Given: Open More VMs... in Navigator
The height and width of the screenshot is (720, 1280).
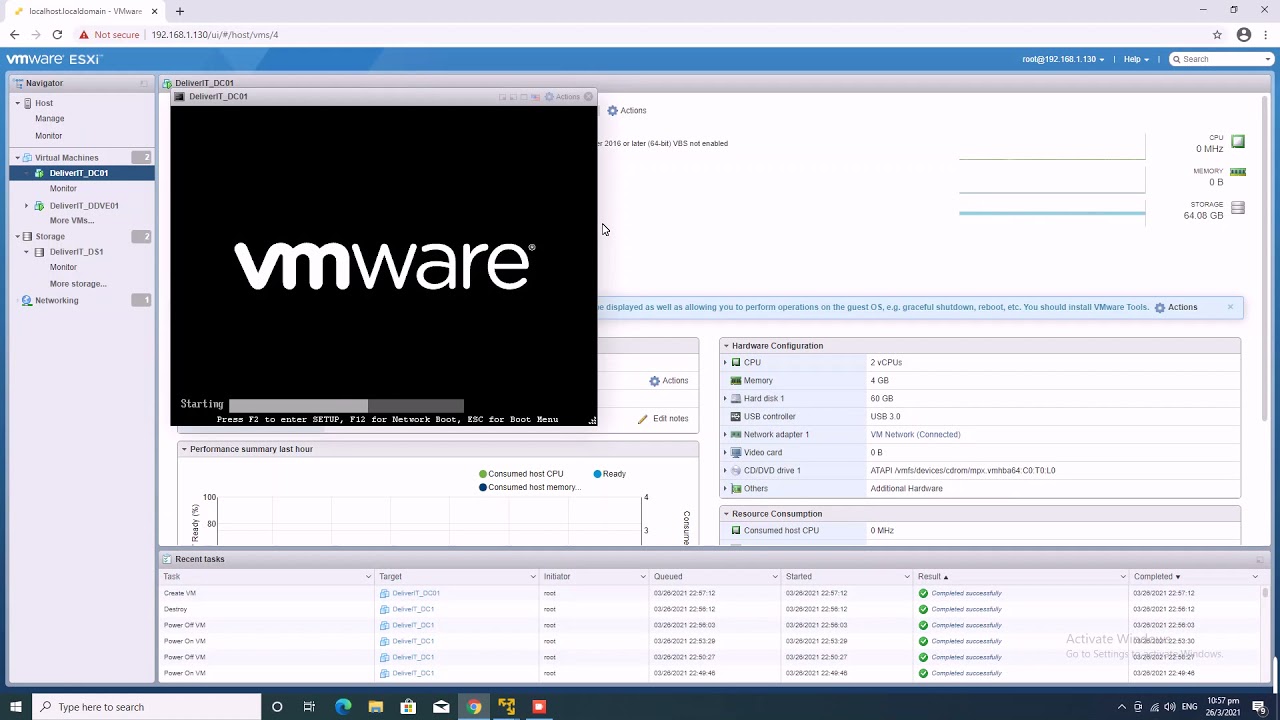Looking at the screenshot, I should pyautogui.click(x=71, y=220).
